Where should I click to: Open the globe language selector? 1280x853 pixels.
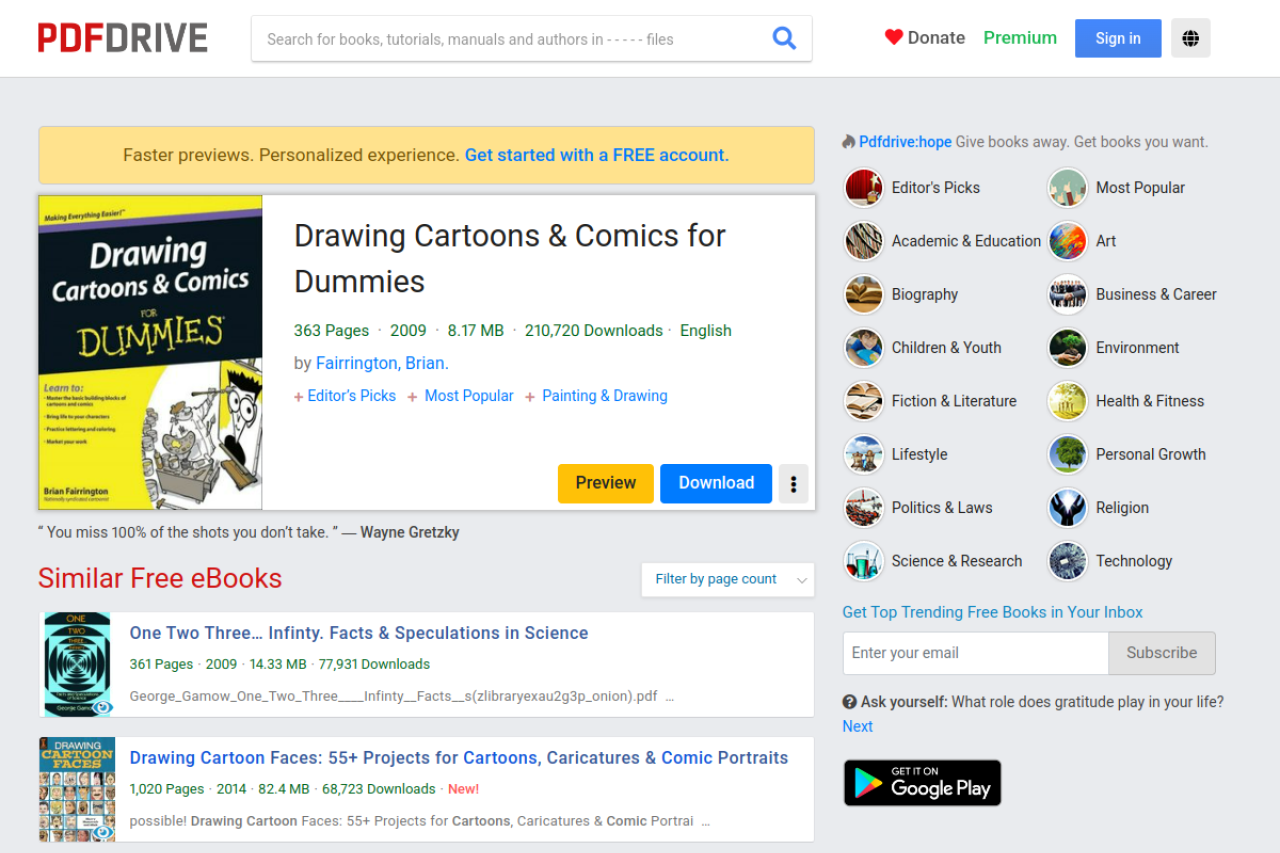tap(1190, 38)
